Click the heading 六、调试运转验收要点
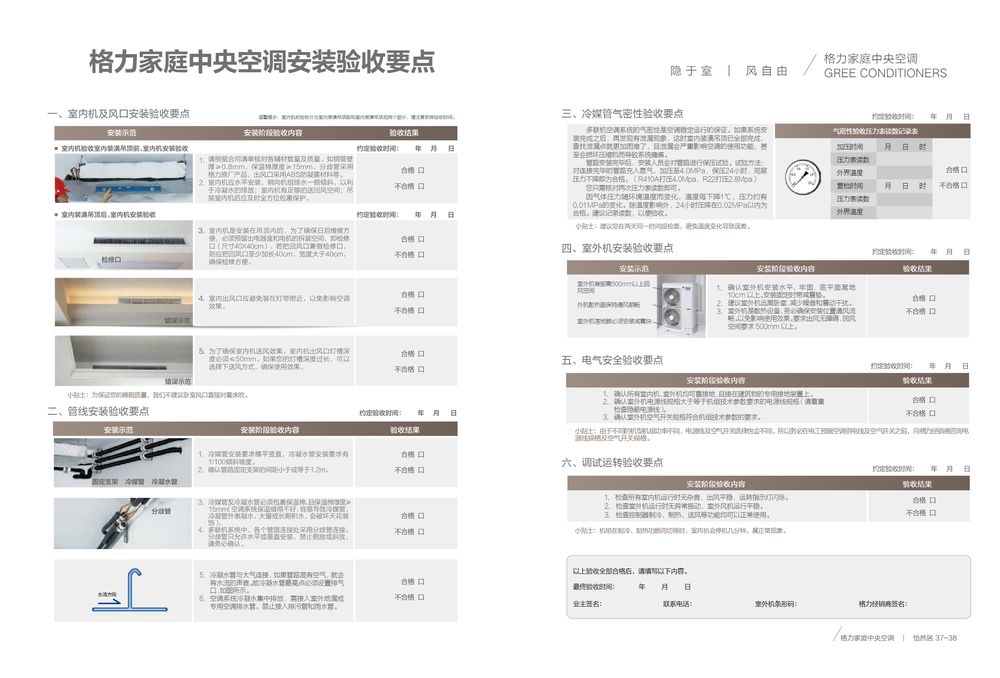This screenshot has width=1000, height=678. point(612,462)
